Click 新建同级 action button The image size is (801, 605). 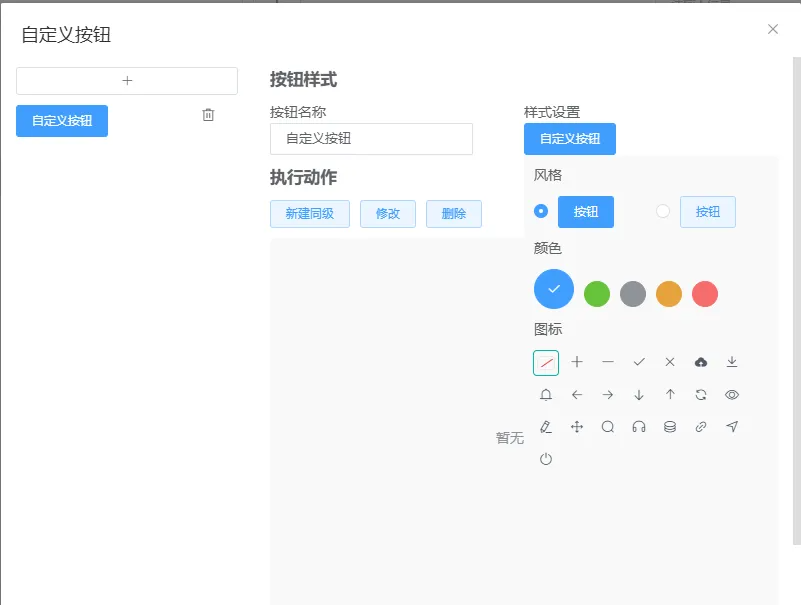click(310, 214)
